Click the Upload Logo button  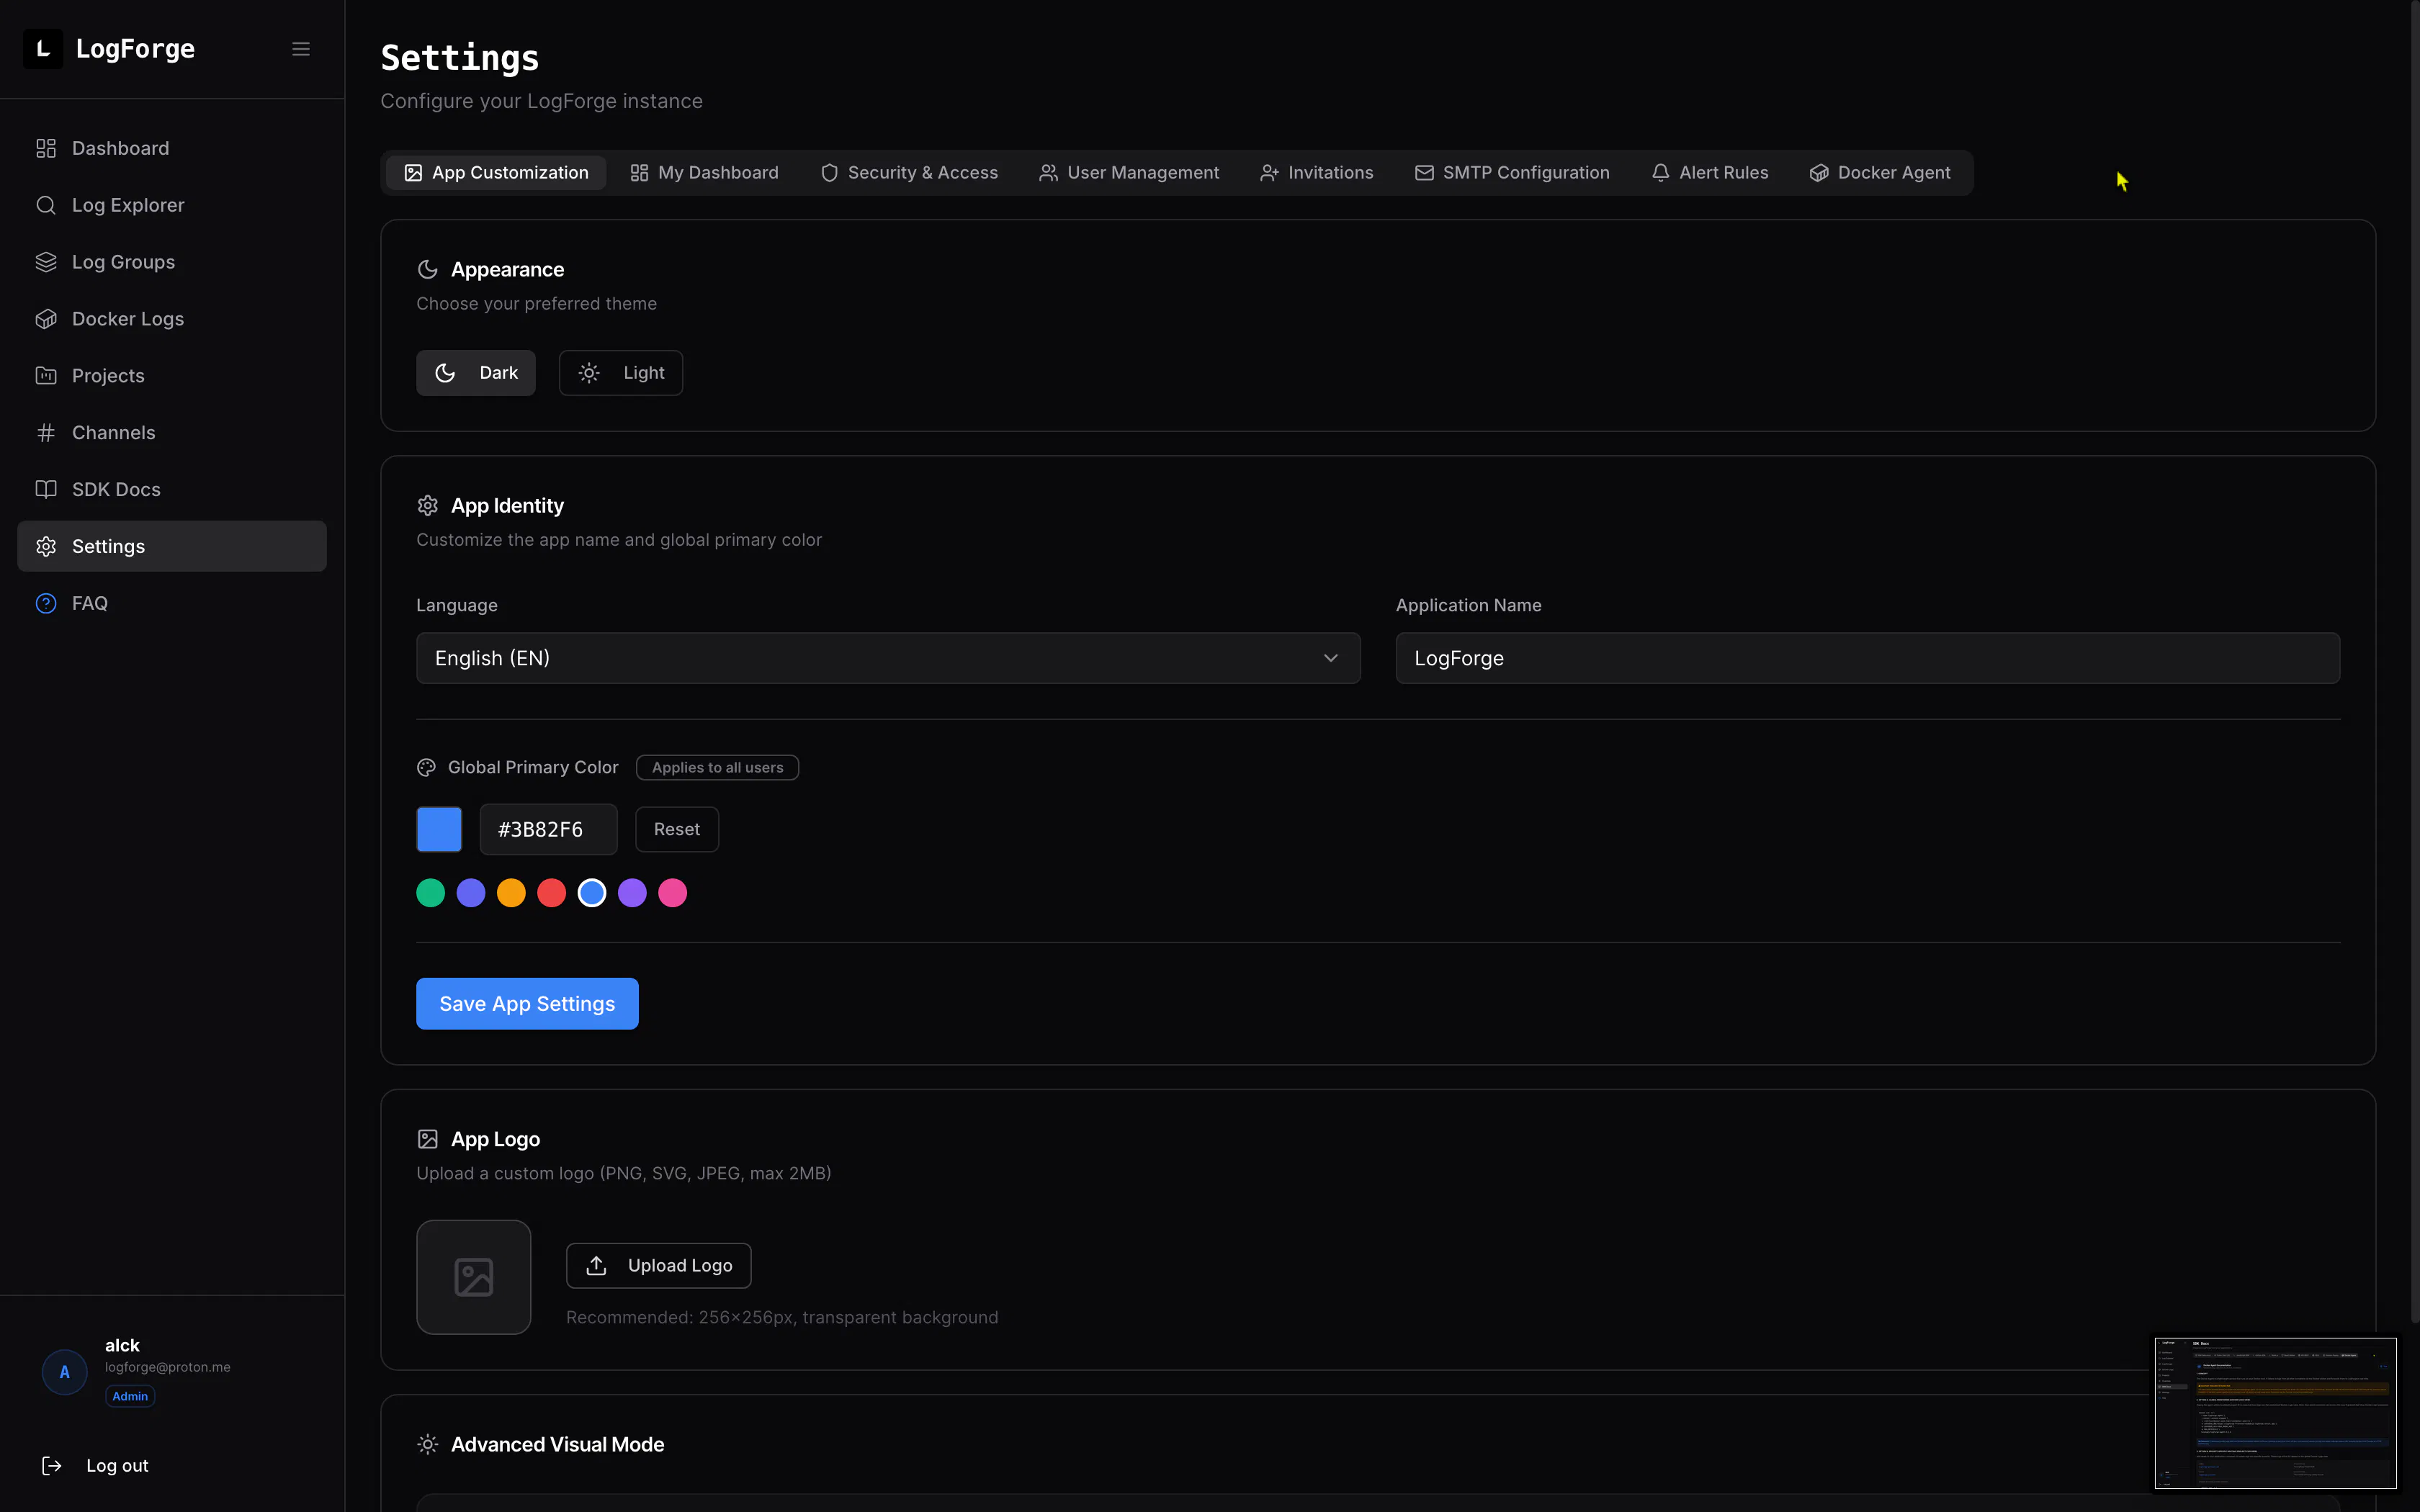point(658,1266)
